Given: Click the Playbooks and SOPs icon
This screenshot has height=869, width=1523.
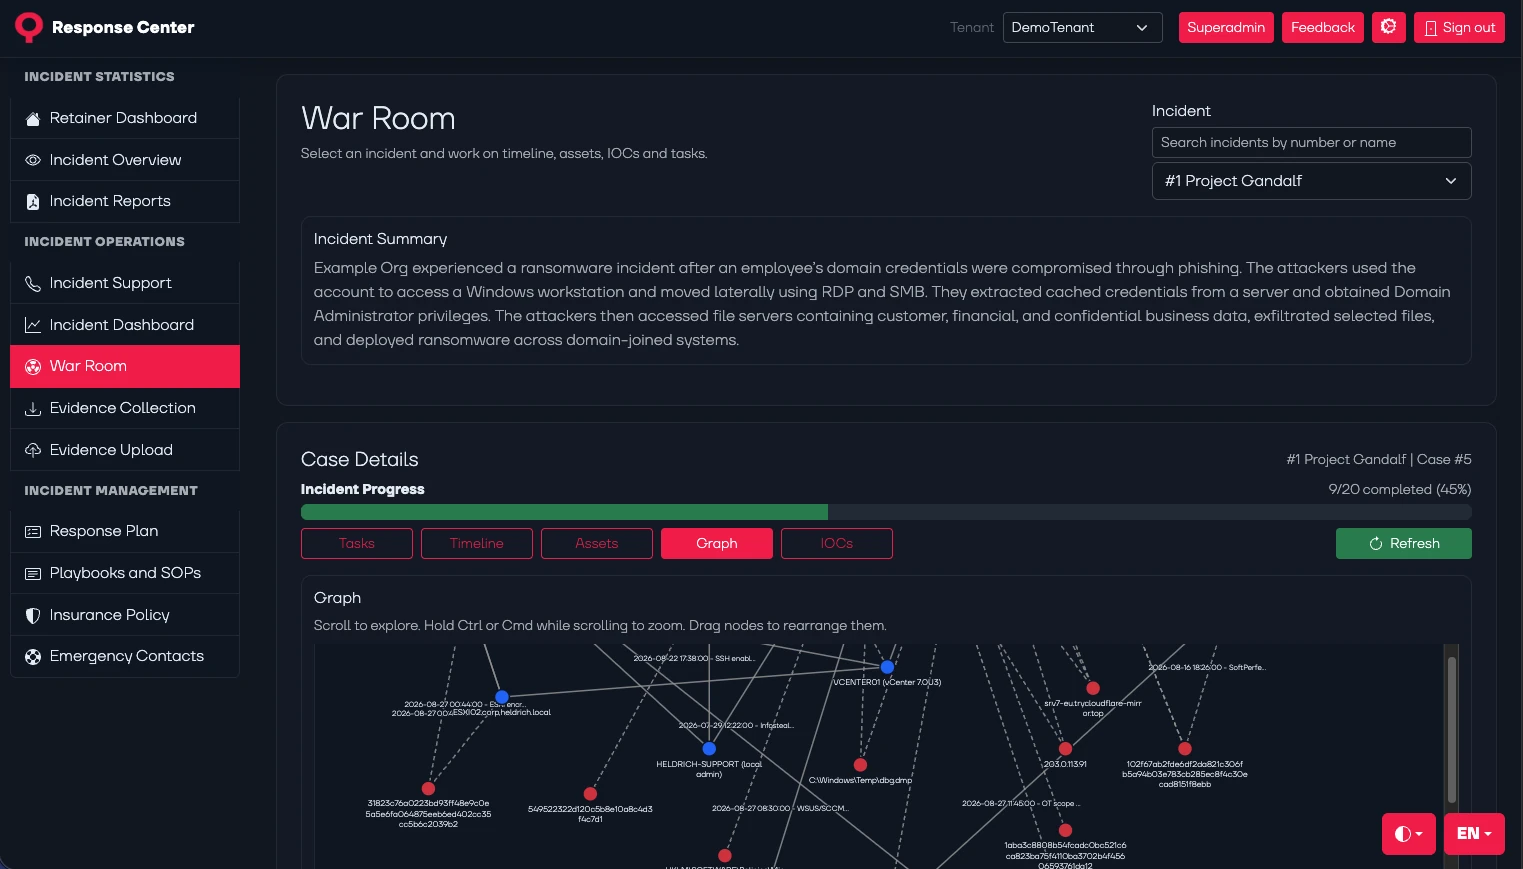Looking at the screenshot, I should (x=33, y=573).
